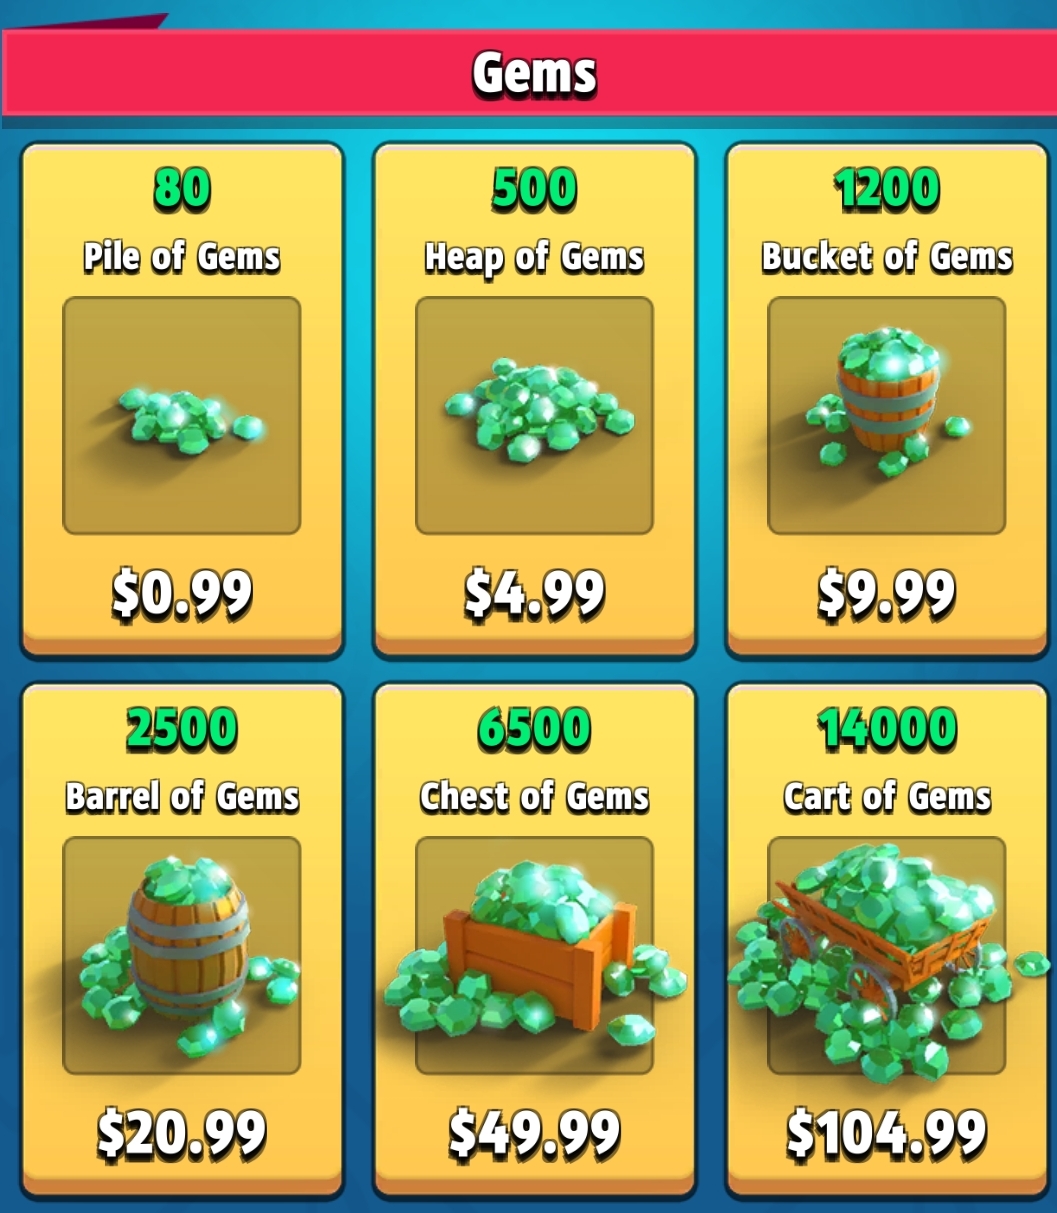The height and width of the screenshot is (1213, 1057).
Task: Select the 6500 gems amount text
Action: click(534, 729)
